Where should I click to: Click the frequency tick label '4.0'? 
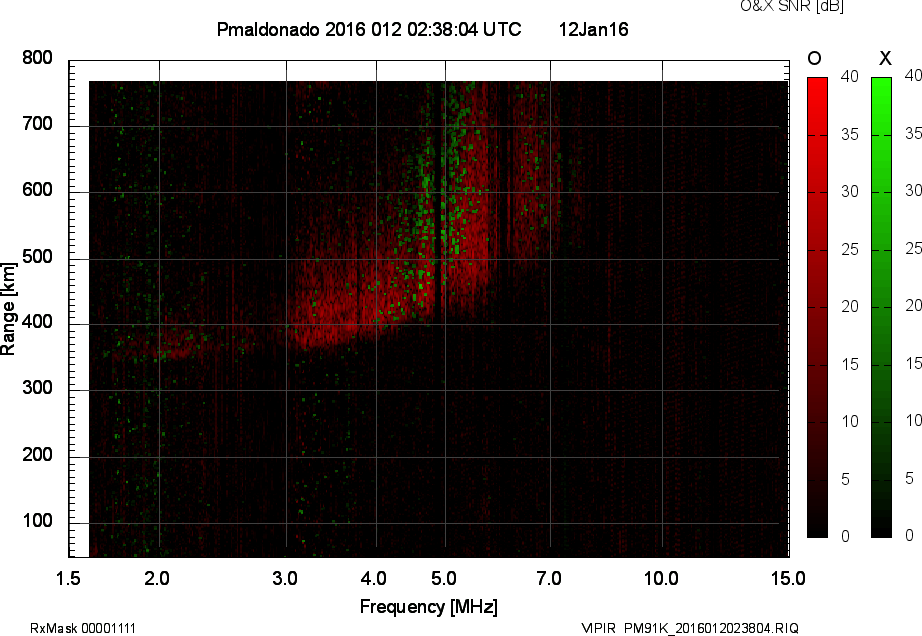pyautogui.click(x=374, y=578)
